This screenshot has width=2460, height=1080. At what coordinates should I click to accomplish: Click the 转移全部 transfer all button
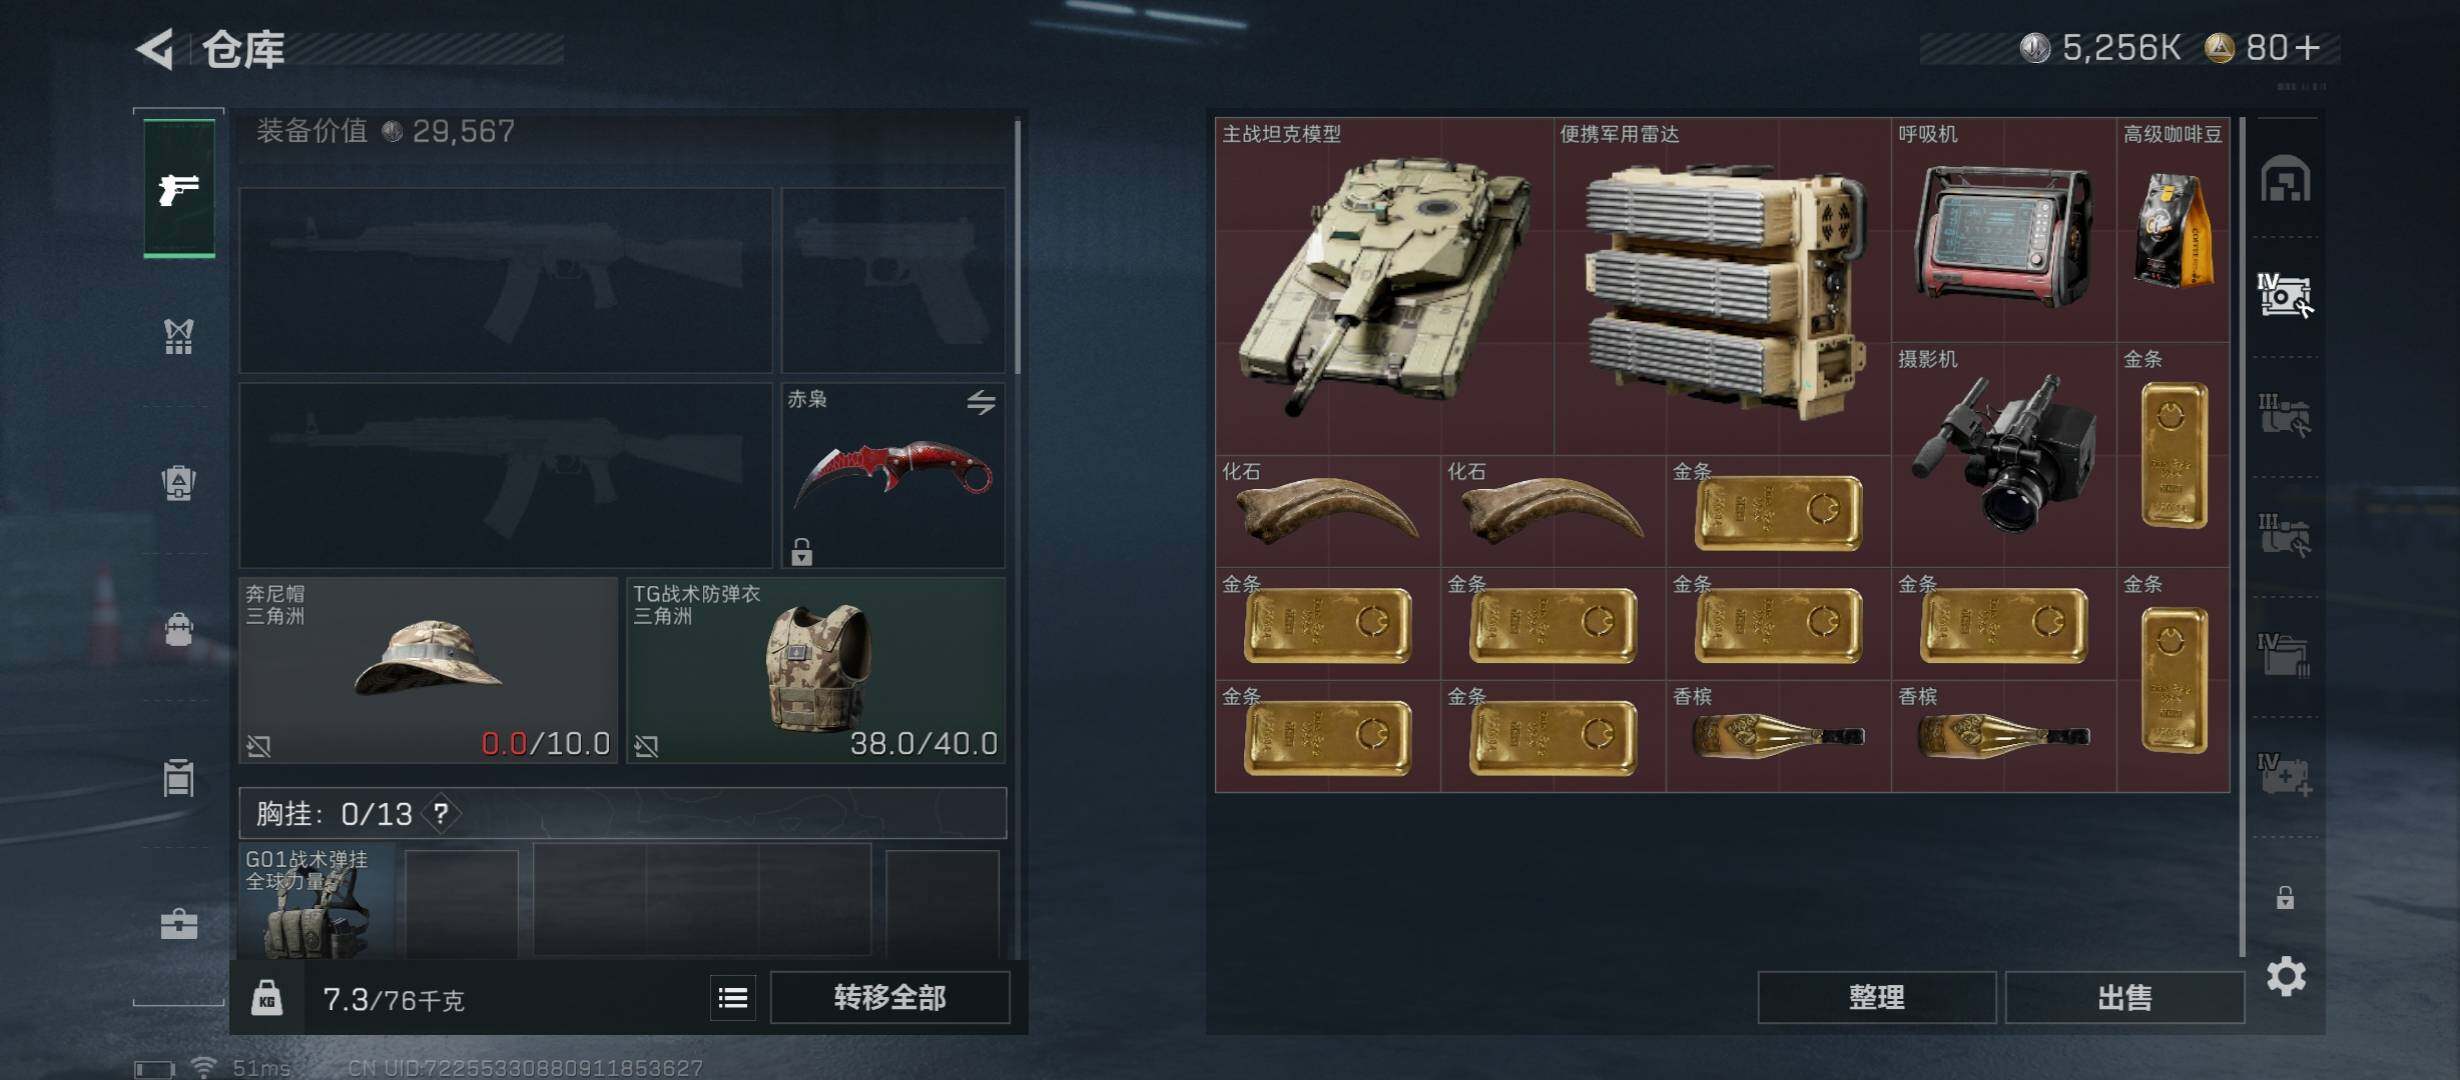click(x=890, y=997)
